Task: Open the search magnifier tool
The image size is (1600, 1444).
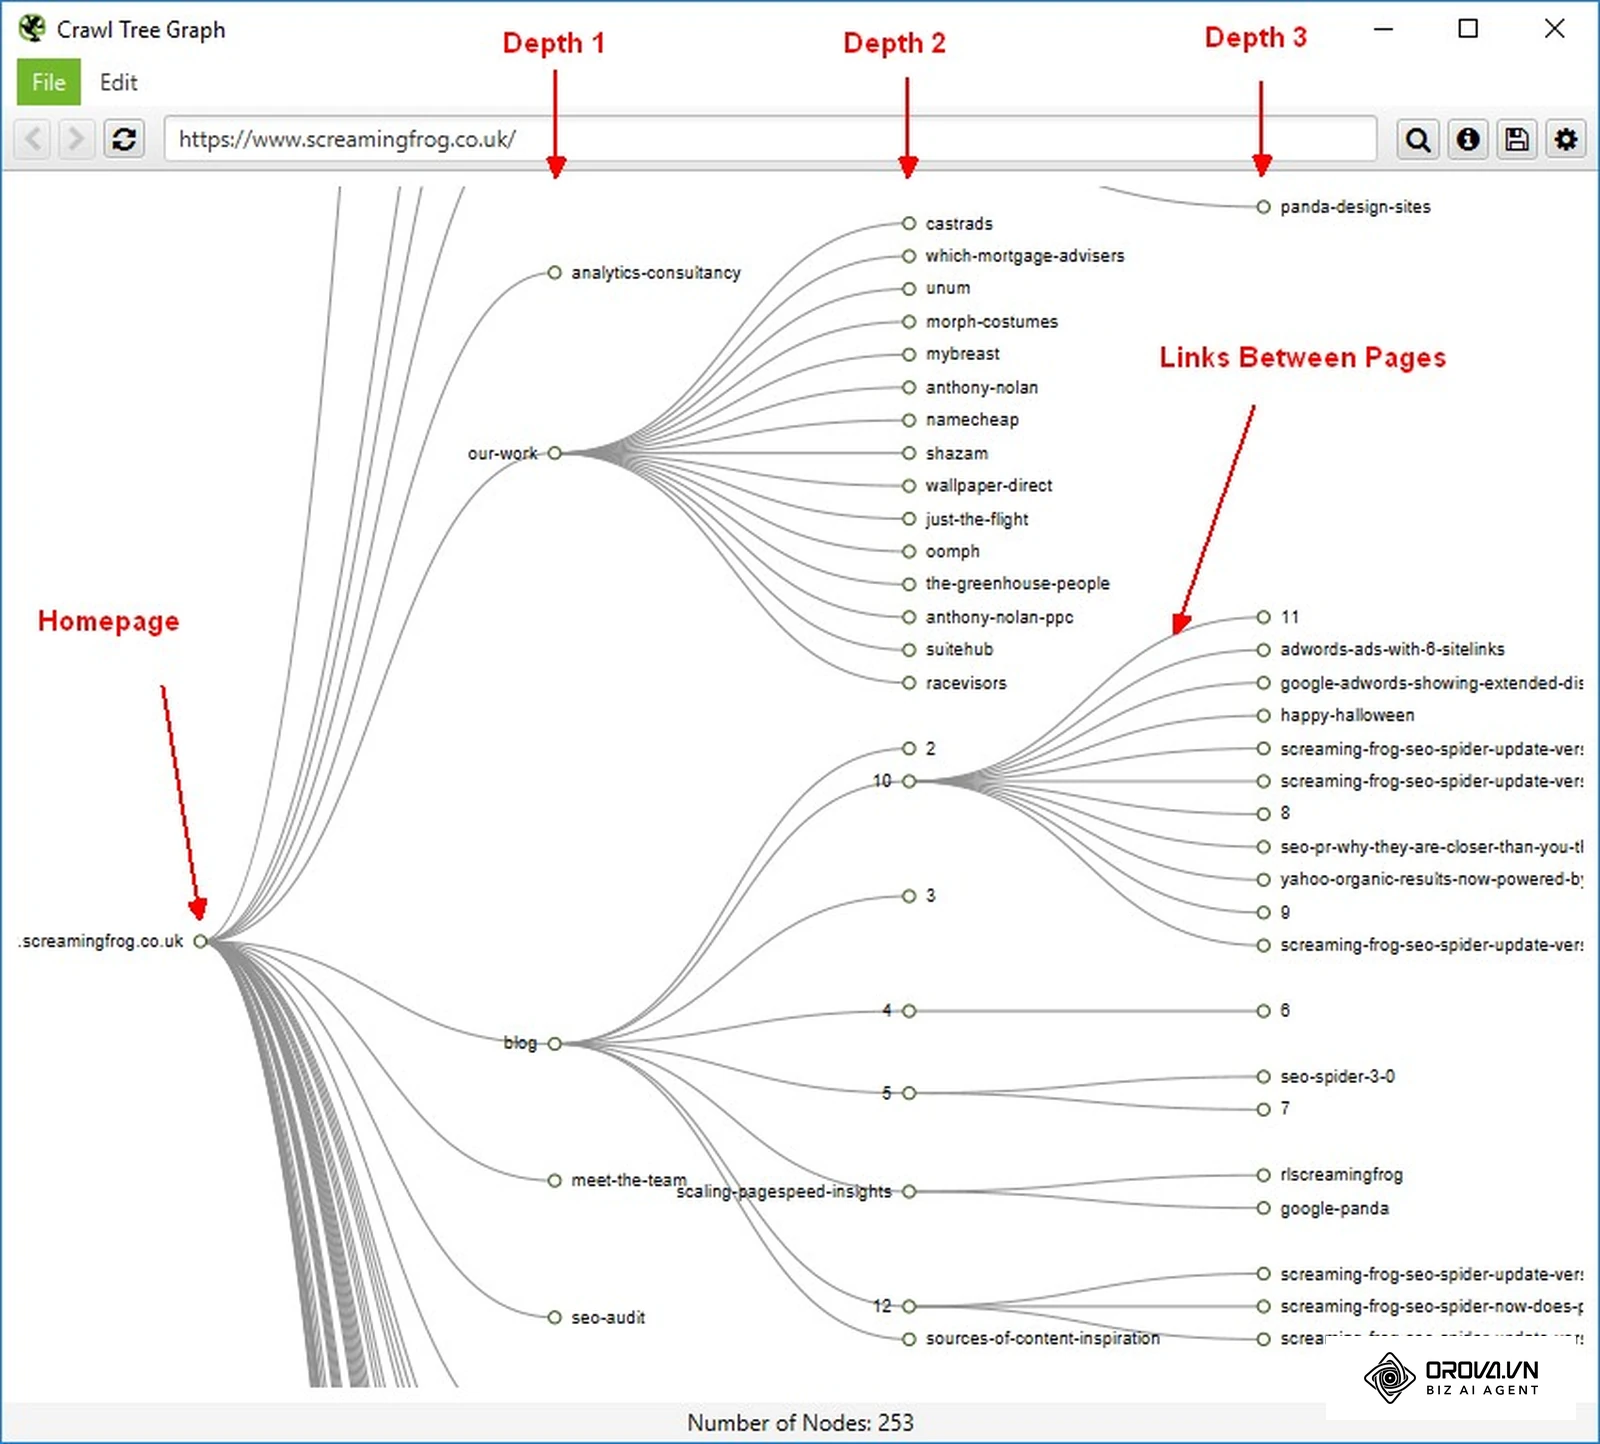Action: tap(1417, 139)
